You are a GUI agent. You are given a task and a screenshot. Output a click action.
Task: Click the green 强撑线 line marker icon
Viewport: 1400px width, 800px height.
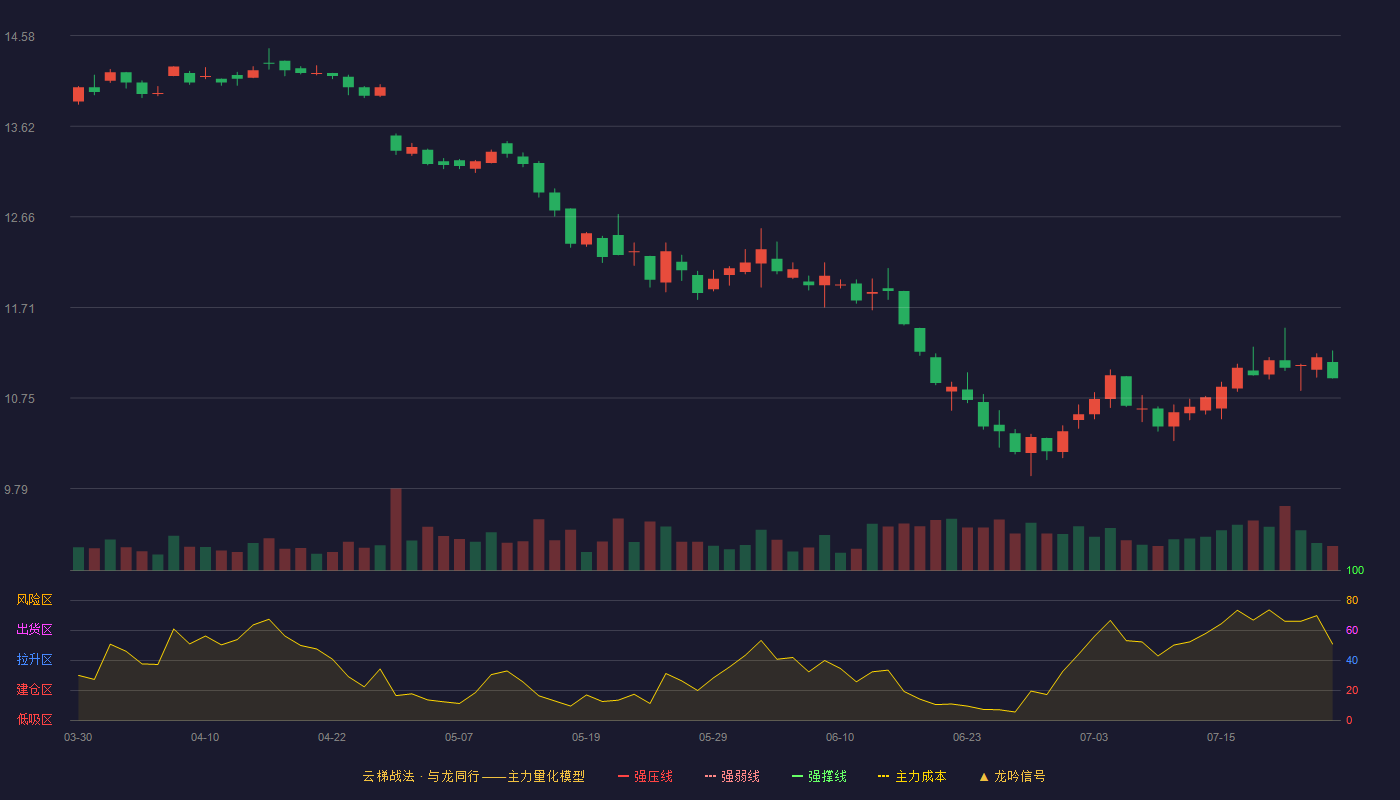(798, 776)
